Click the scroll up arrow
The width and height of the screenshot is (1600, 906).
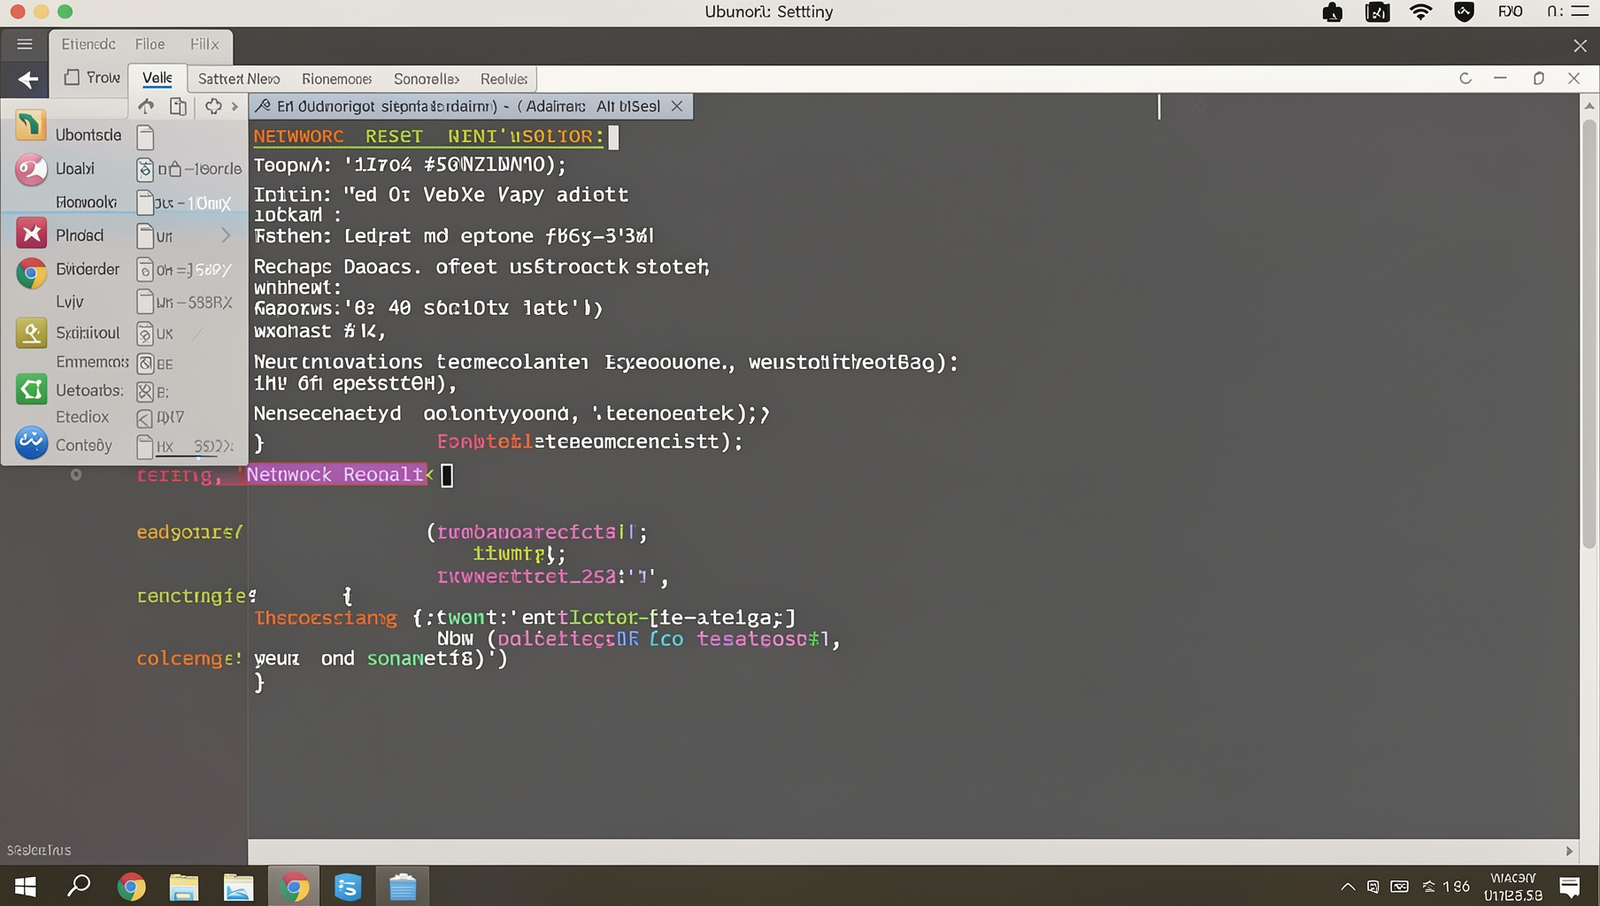1589,105
